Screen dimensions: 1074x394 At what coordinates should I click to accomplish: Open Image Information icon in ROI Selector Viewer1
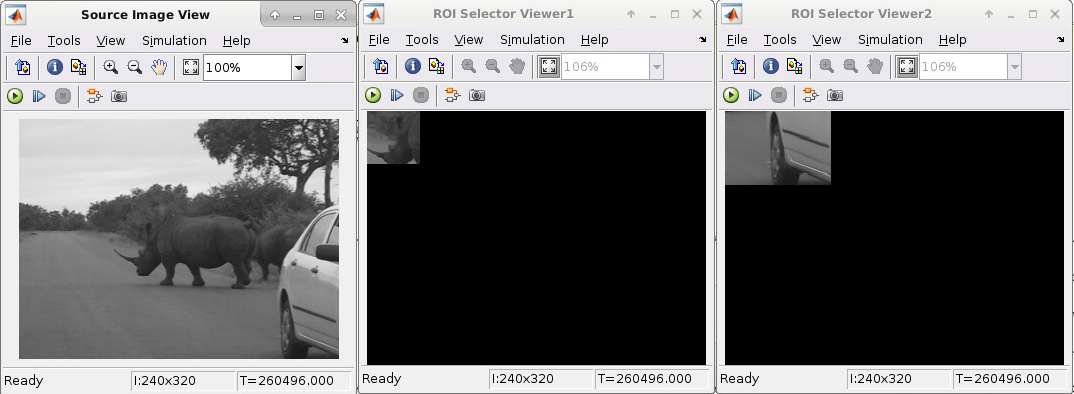point(412,66)
